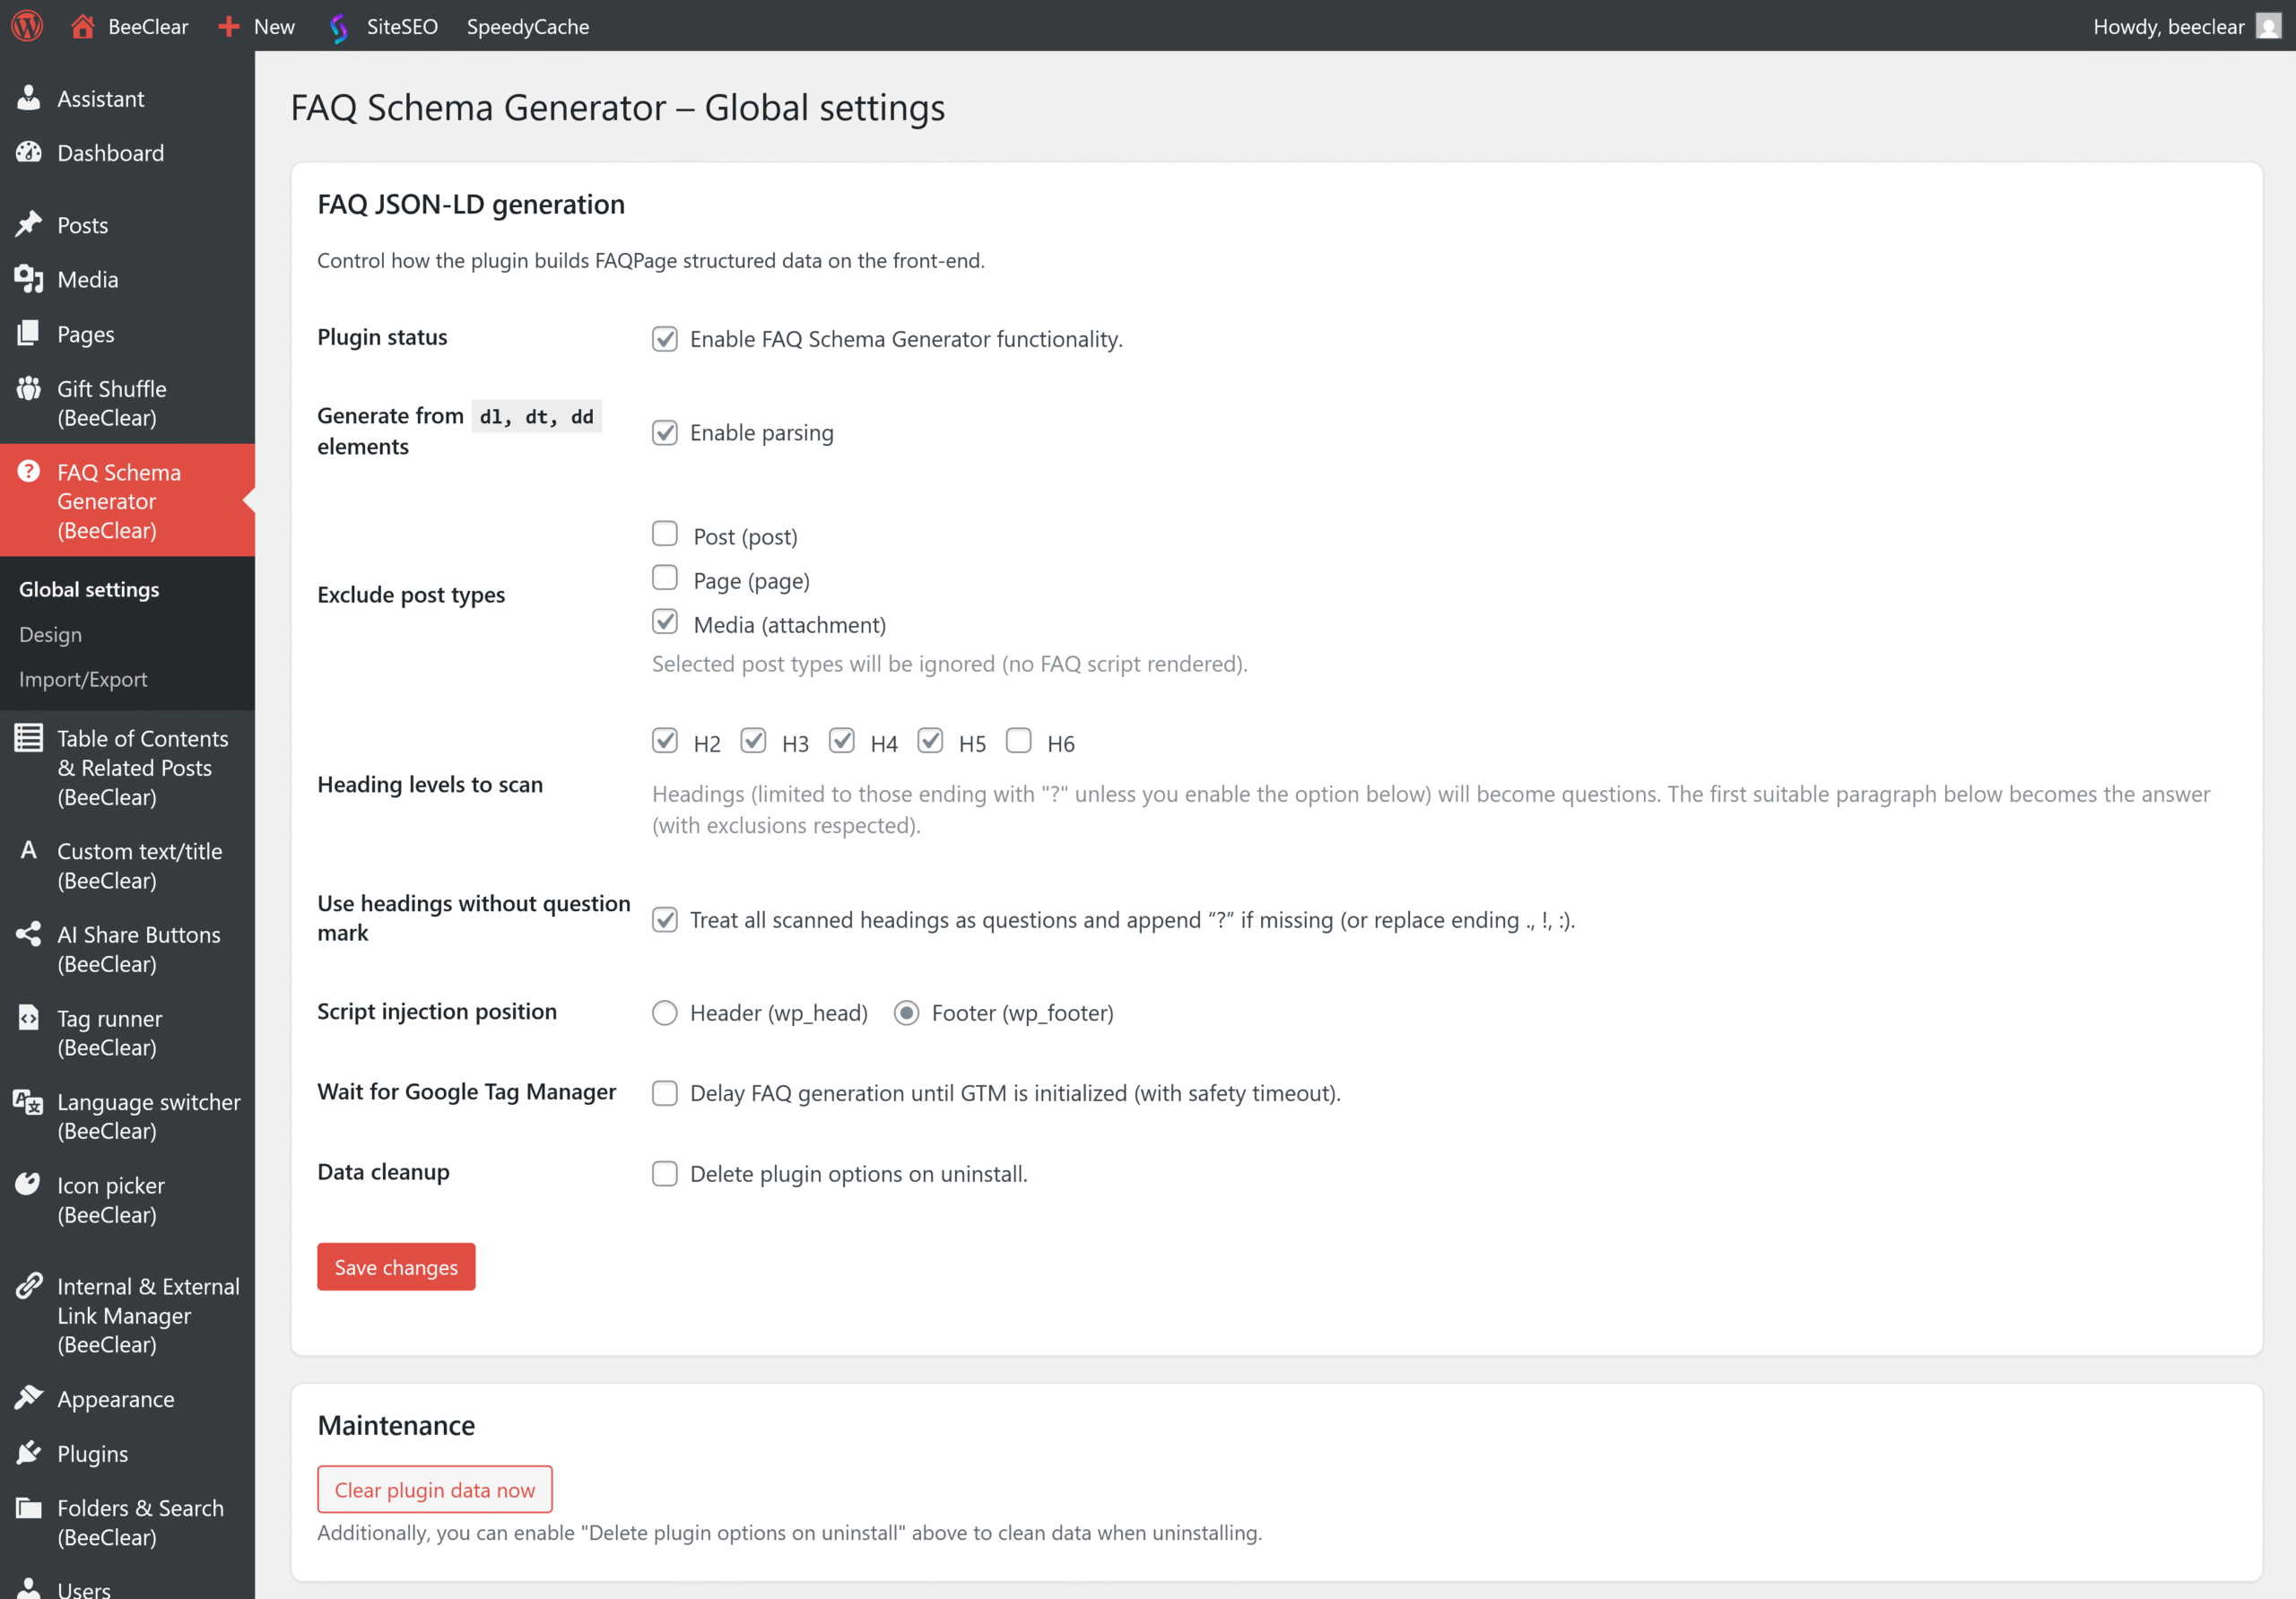Open the Media library icon
This screenshot has width=2296, height=1599.
pyautogui.click(x=29, y=279)
